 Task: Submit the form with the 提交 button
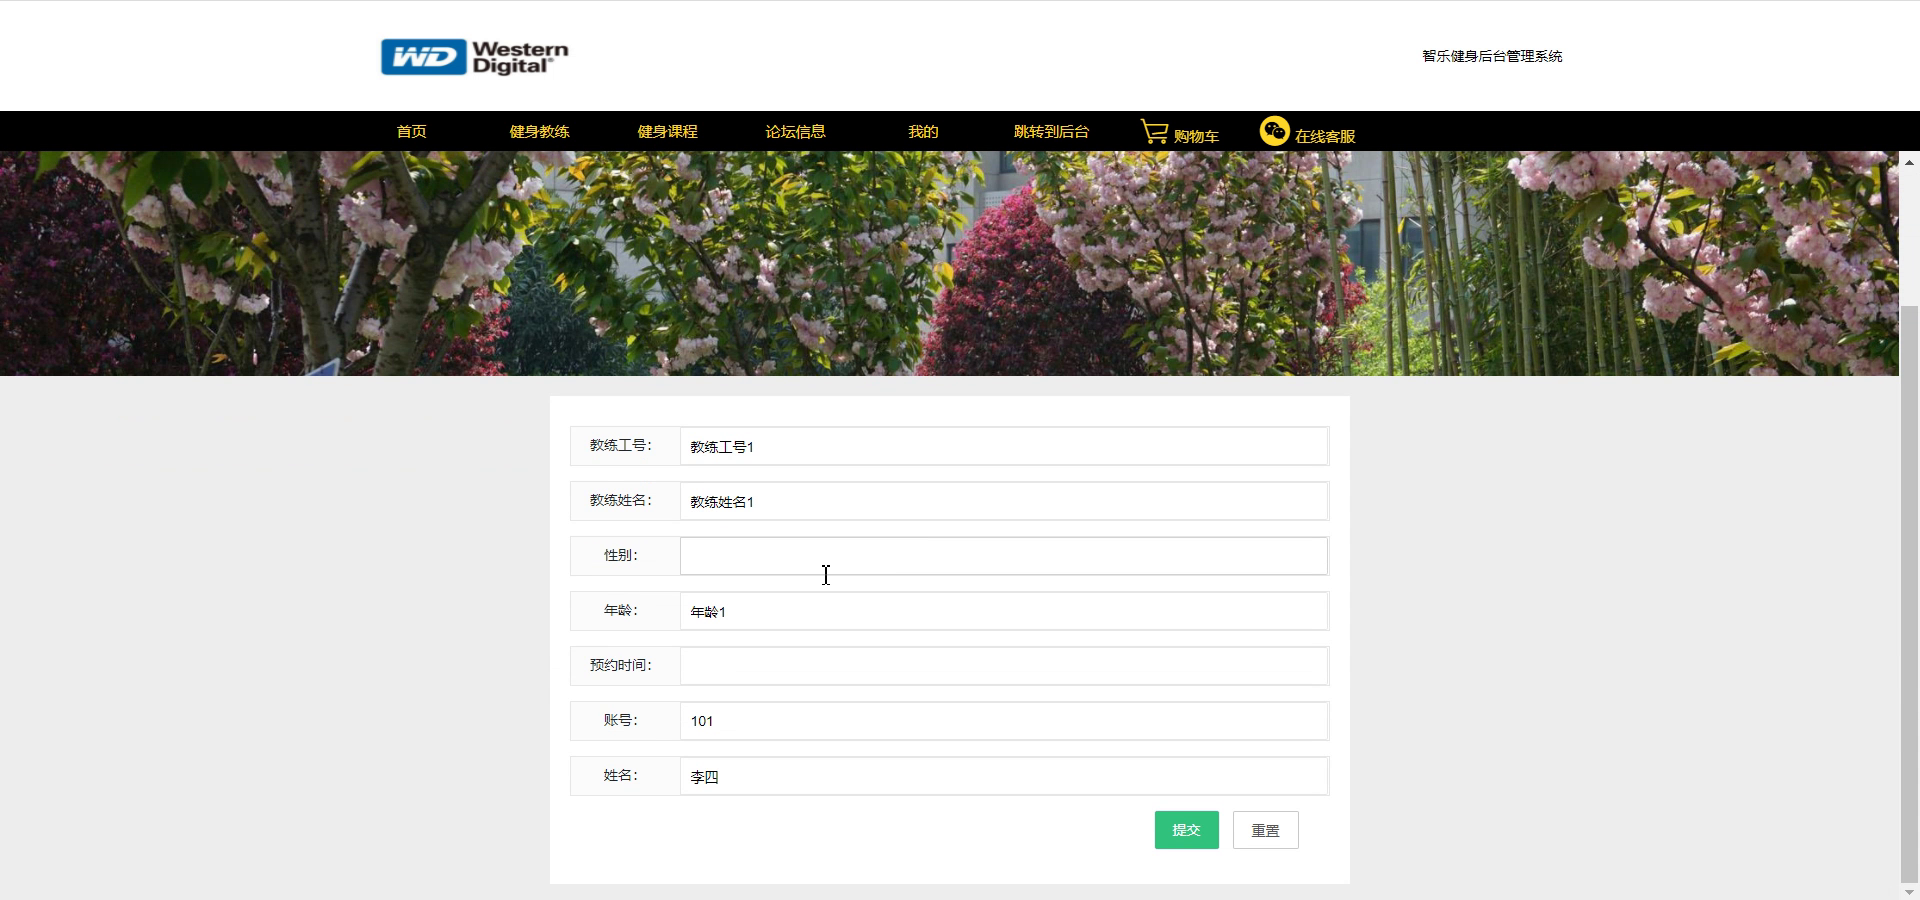click(x=1186, y=830)
